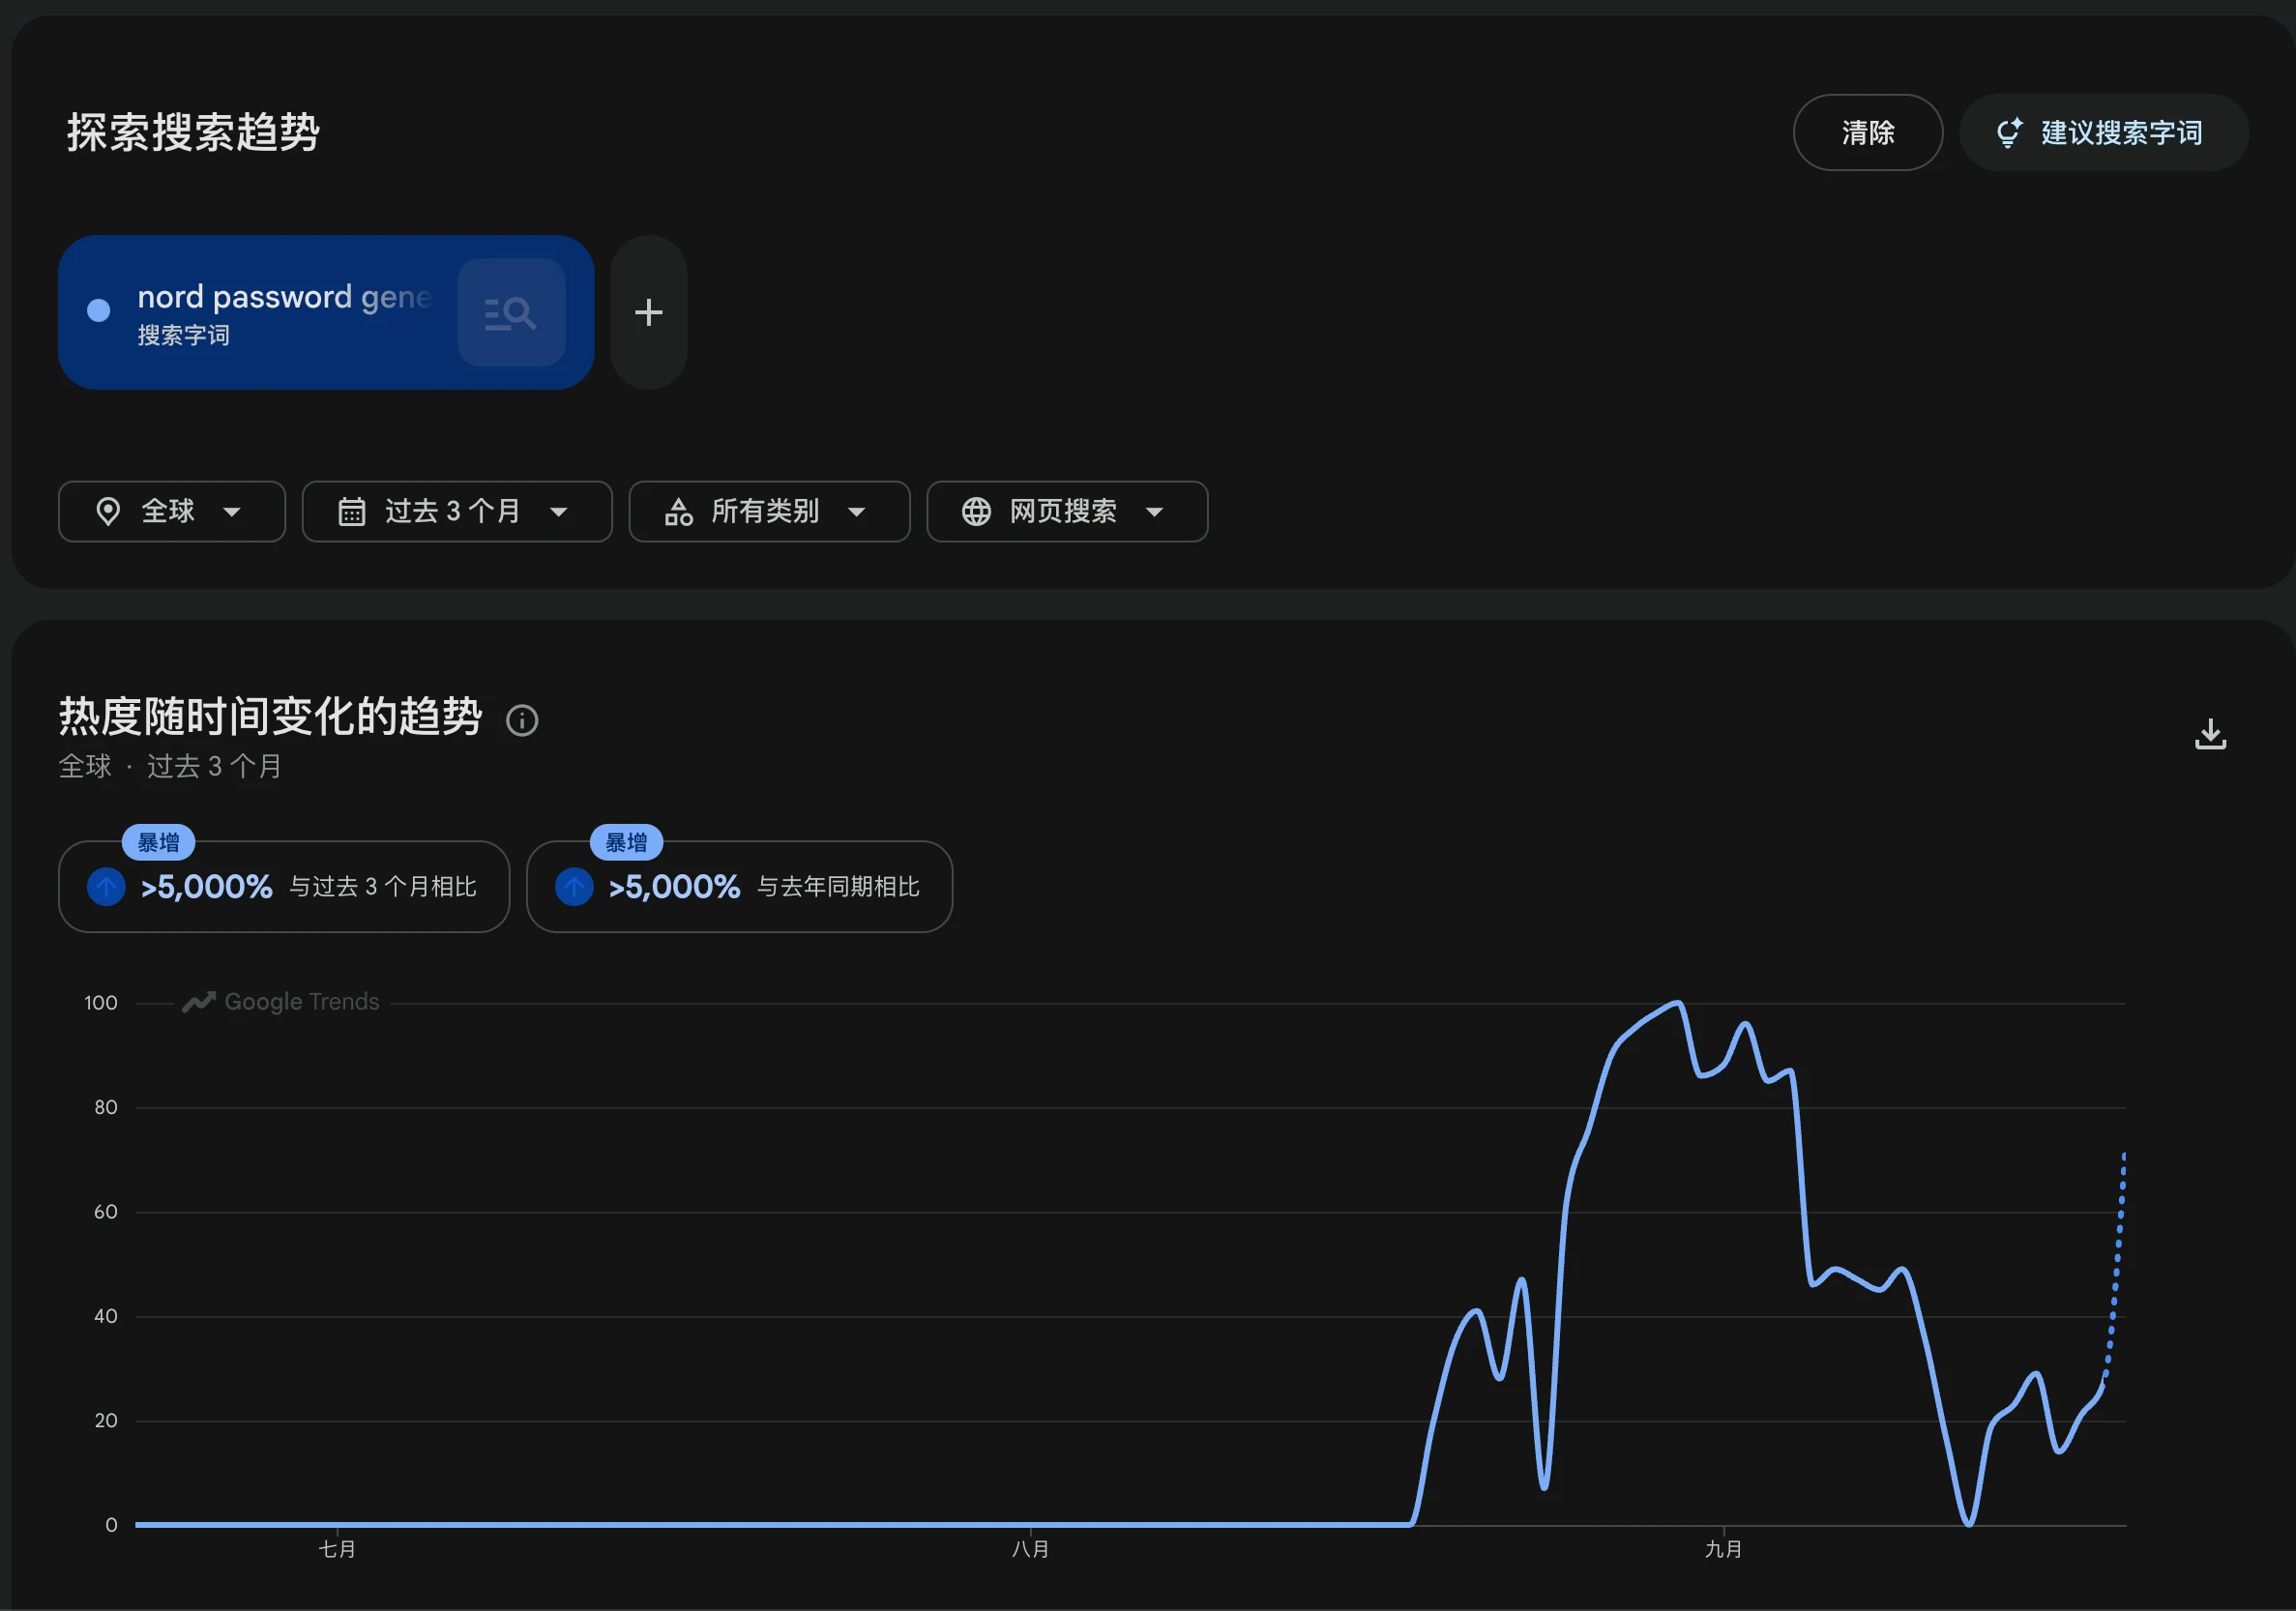
Task: Download the trend chart data
Action: (2211, 734)
